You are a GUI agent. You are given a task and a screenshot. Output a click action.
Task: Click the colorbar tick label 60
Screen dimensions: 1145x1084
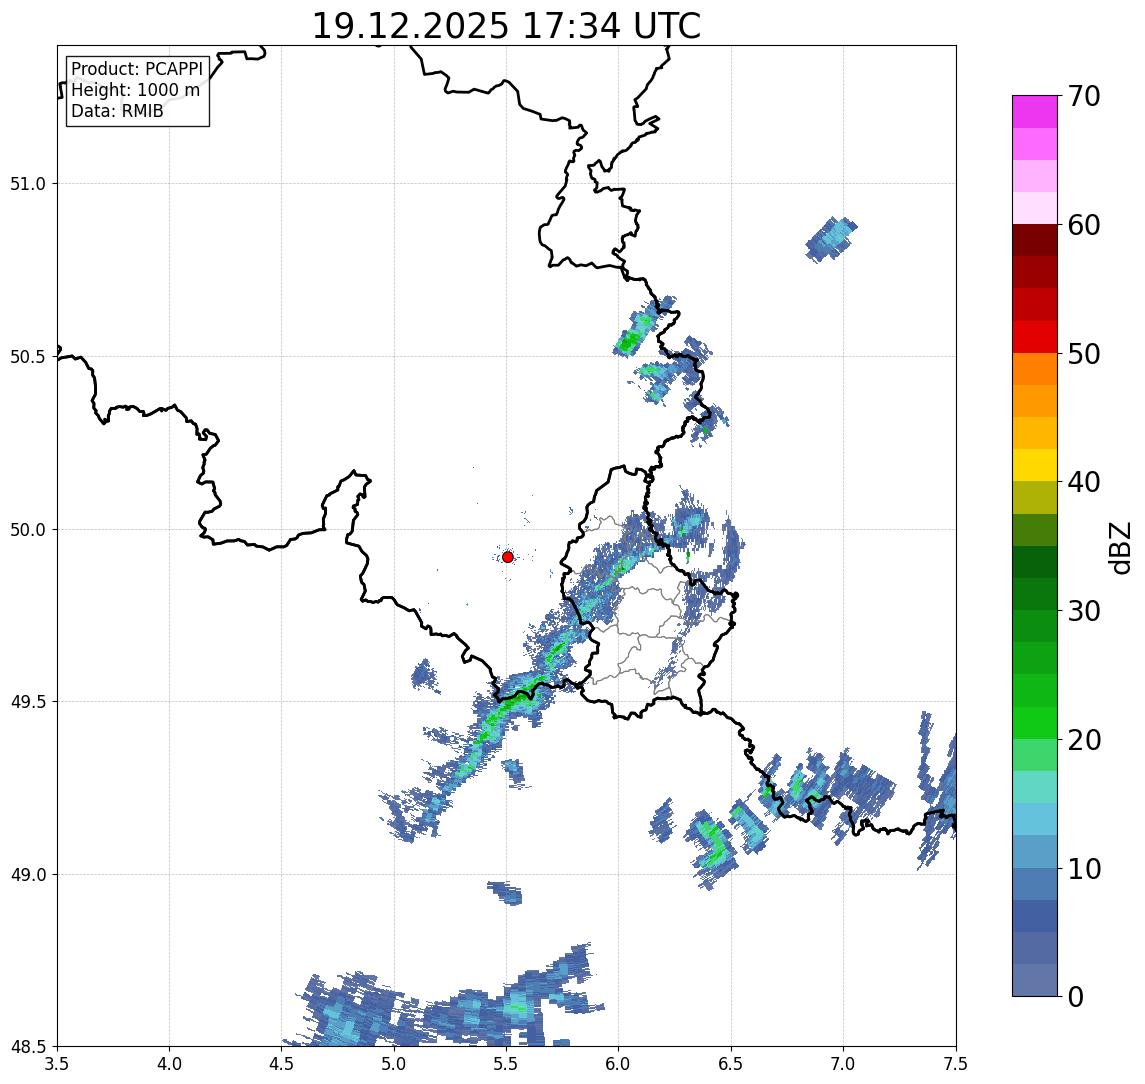pyautogui.click(x=1084, y=225)
